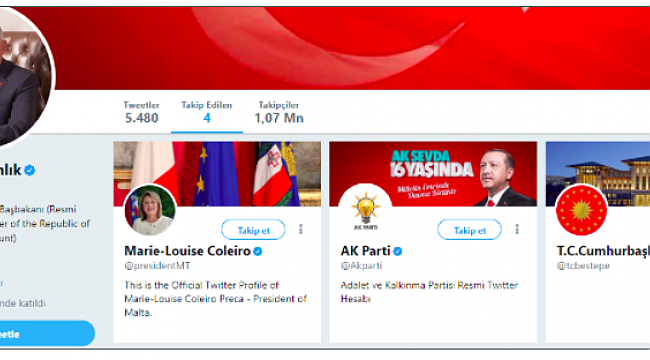Follow Marie-Louise Coleiro with Takip et

click(253, 230)
